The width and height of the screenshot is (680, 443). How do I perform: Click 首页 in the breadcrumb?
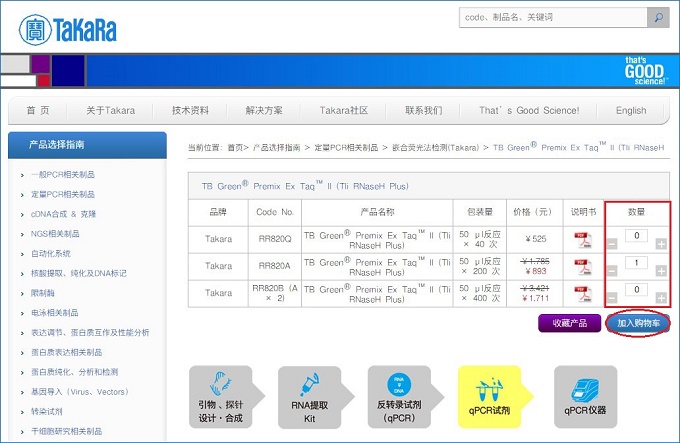235,148
